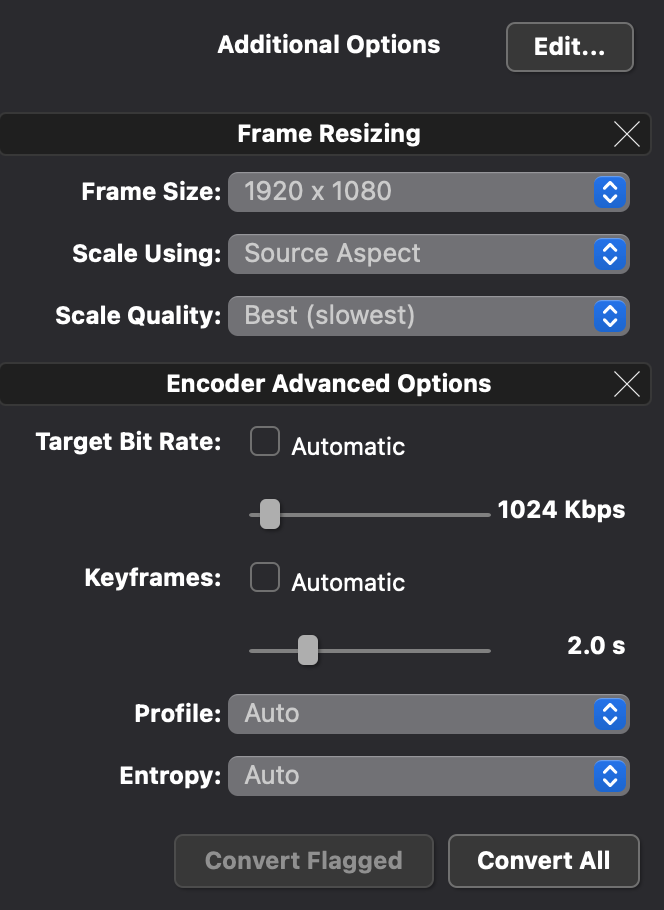Click the Additional Options heading

tap(329, 45)
